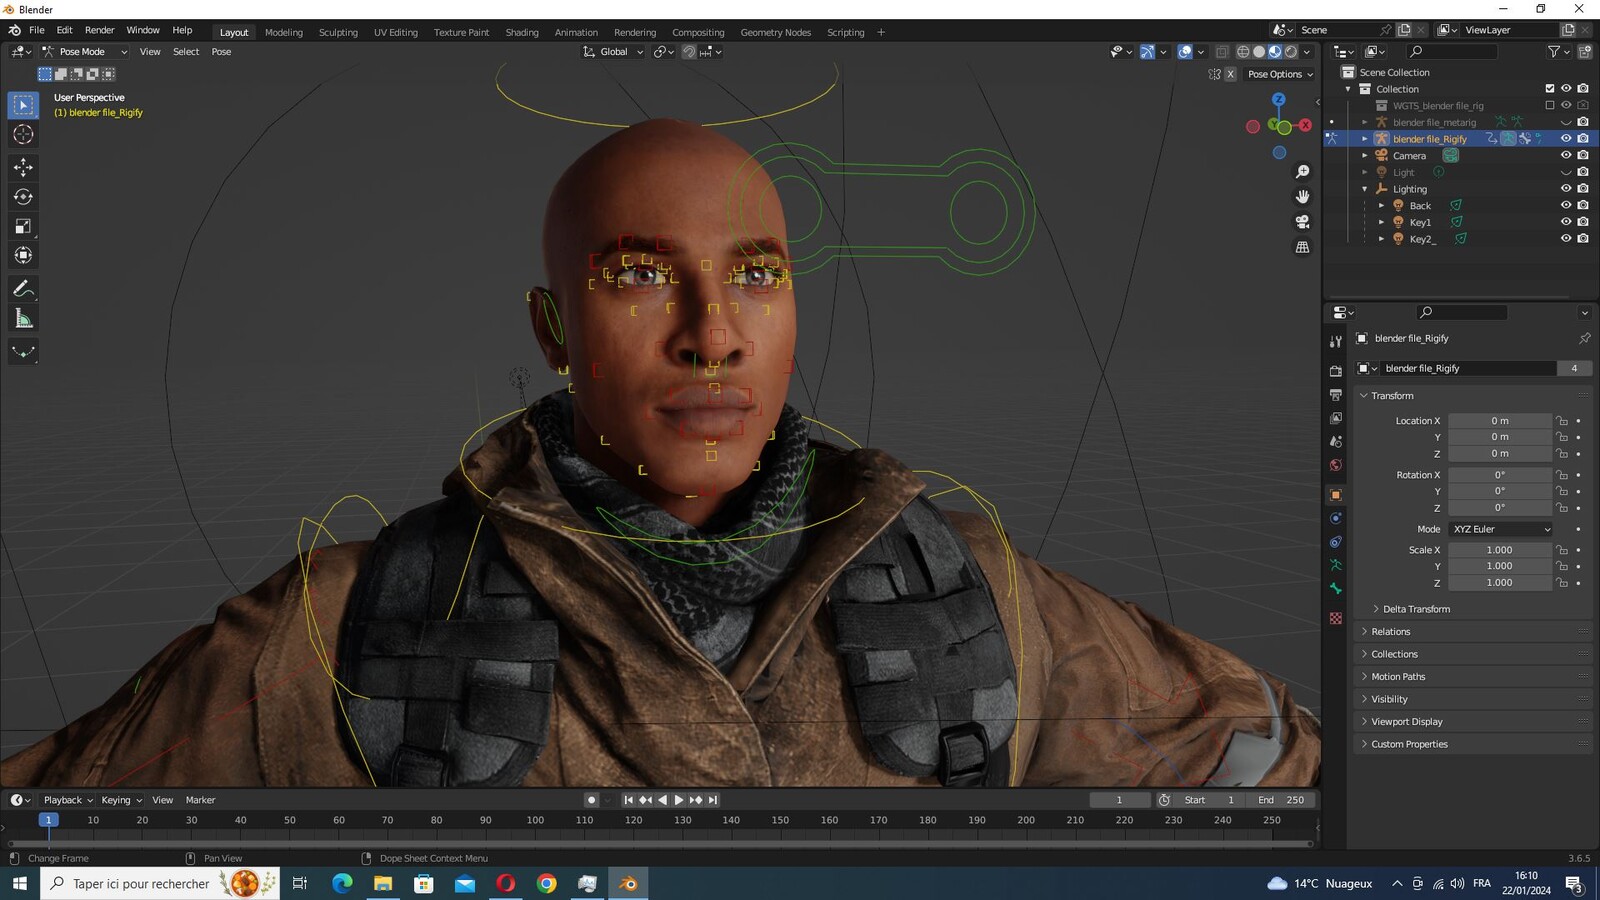Open rotation Mode XYZ Euler dropdown
The image size is (1600, 900).
point(1501,529)
